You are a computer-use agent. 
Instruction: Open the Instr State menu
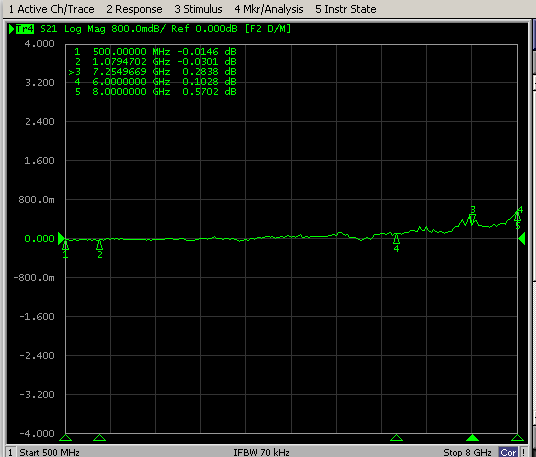coord(346,9)
